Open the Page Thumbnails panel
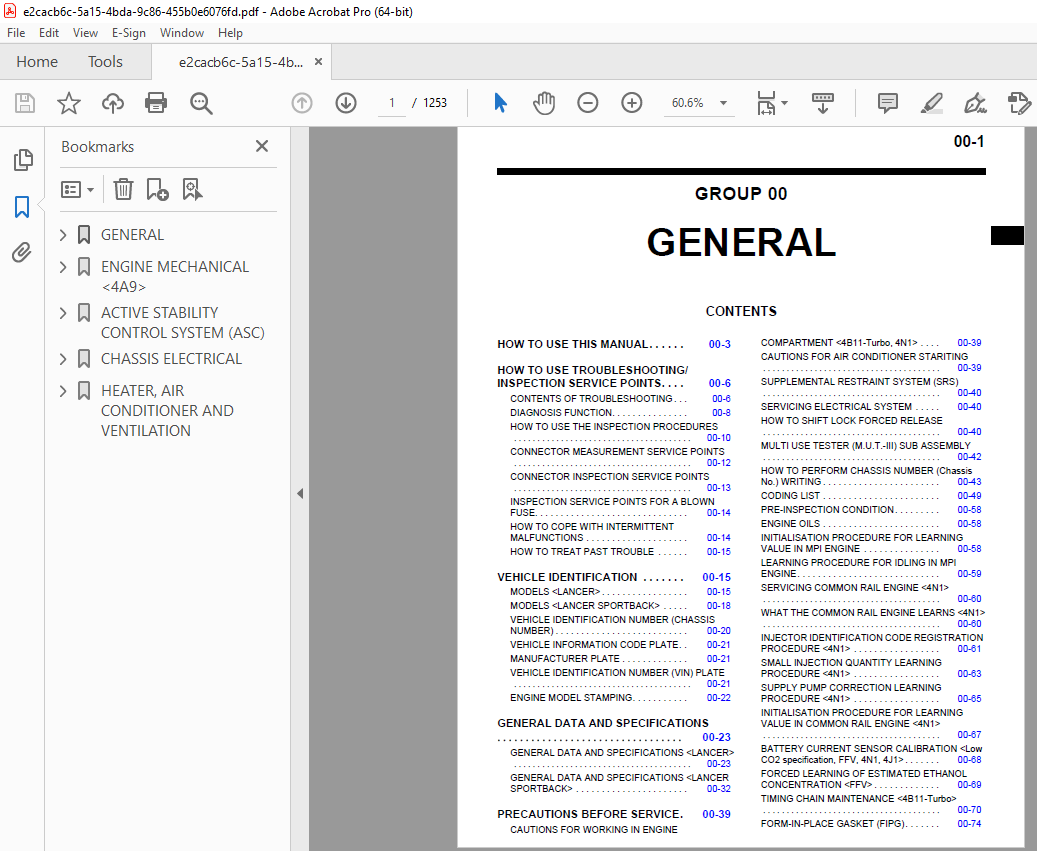The width and height of the screenshot is (1037, 851). (23, 160)
